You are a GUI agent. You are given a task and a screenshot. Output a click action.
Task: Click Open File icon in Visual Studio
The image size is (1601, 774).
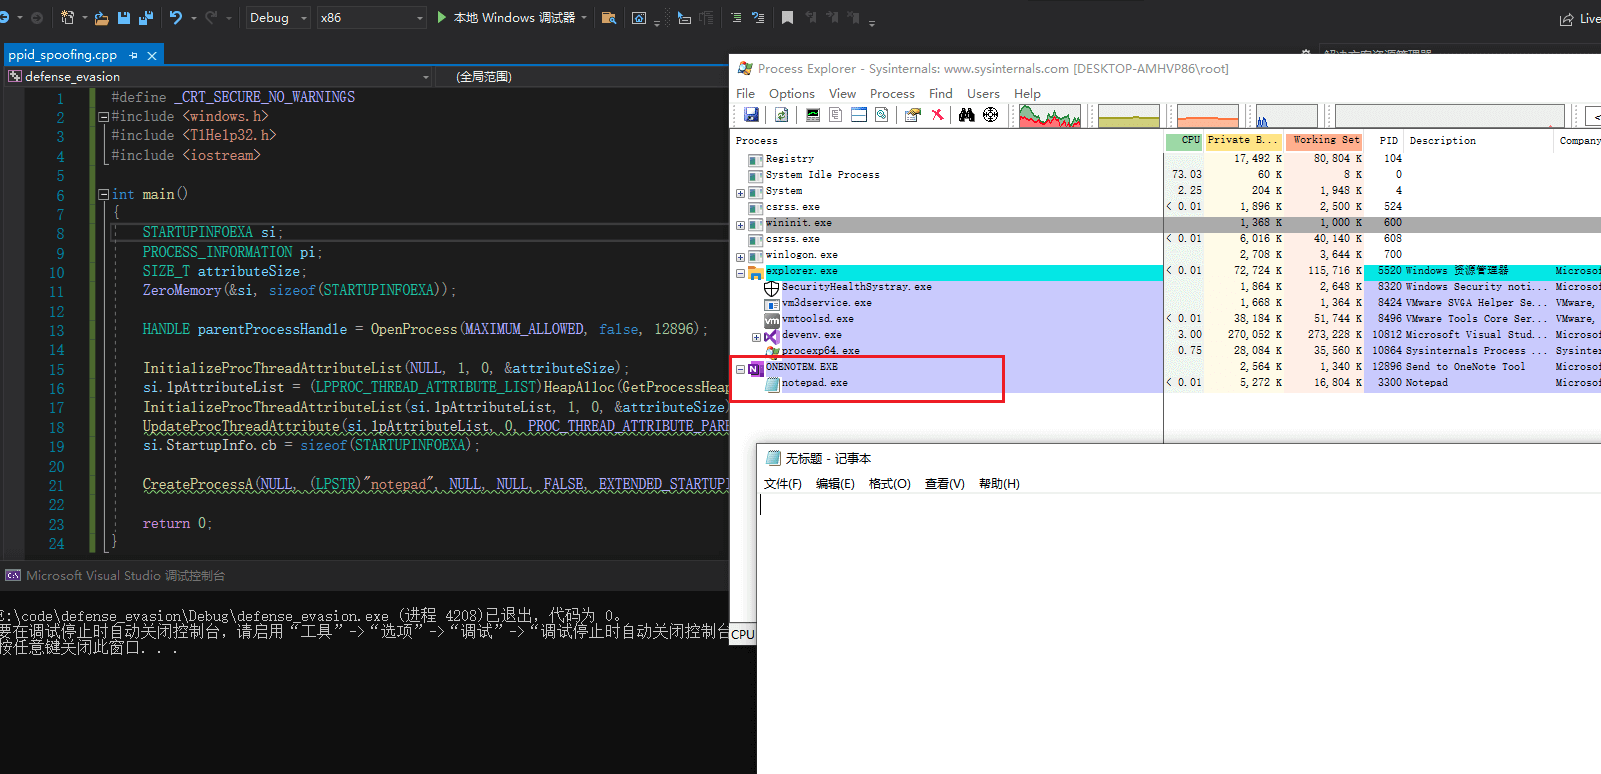coord(103,18)
